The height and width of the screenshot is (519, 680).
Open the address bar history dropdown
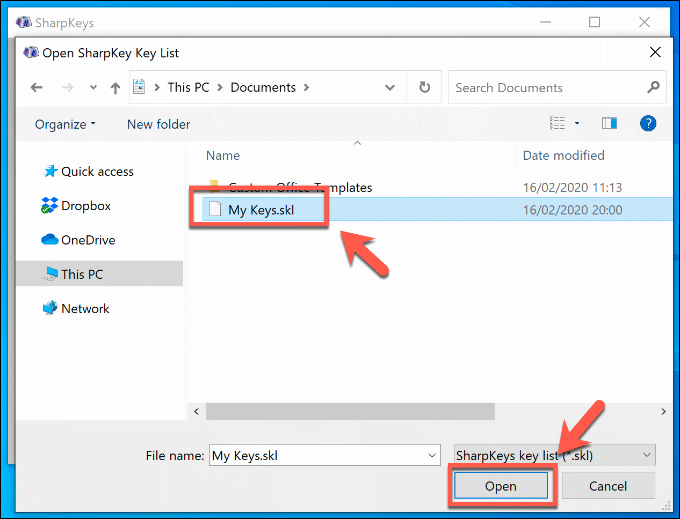(390, 88)
